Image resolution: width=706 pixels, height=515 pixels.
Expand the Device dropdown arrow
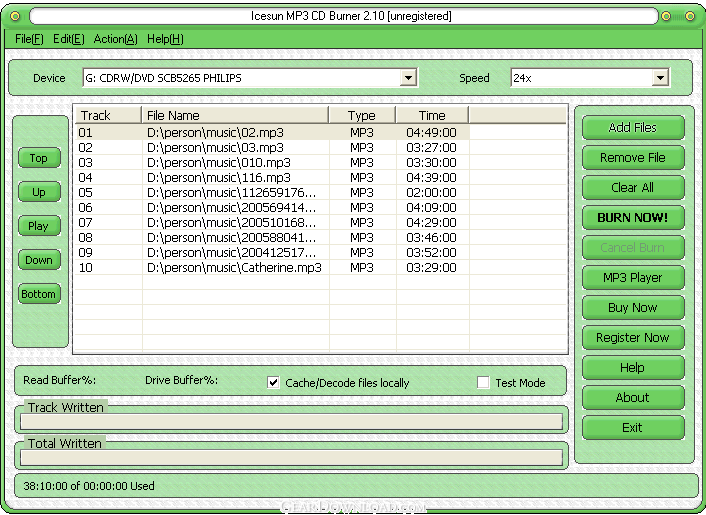(x=408, y=78)
